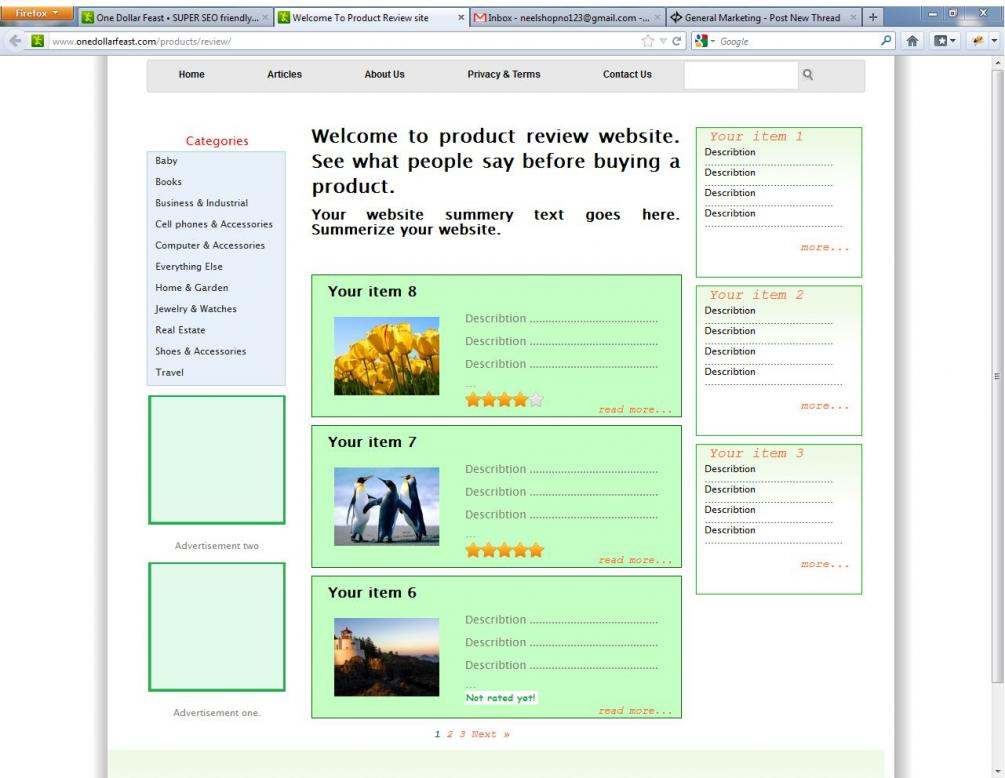Click the website search input box
This screenshot has width=1005, height=778.
[741, 75]
